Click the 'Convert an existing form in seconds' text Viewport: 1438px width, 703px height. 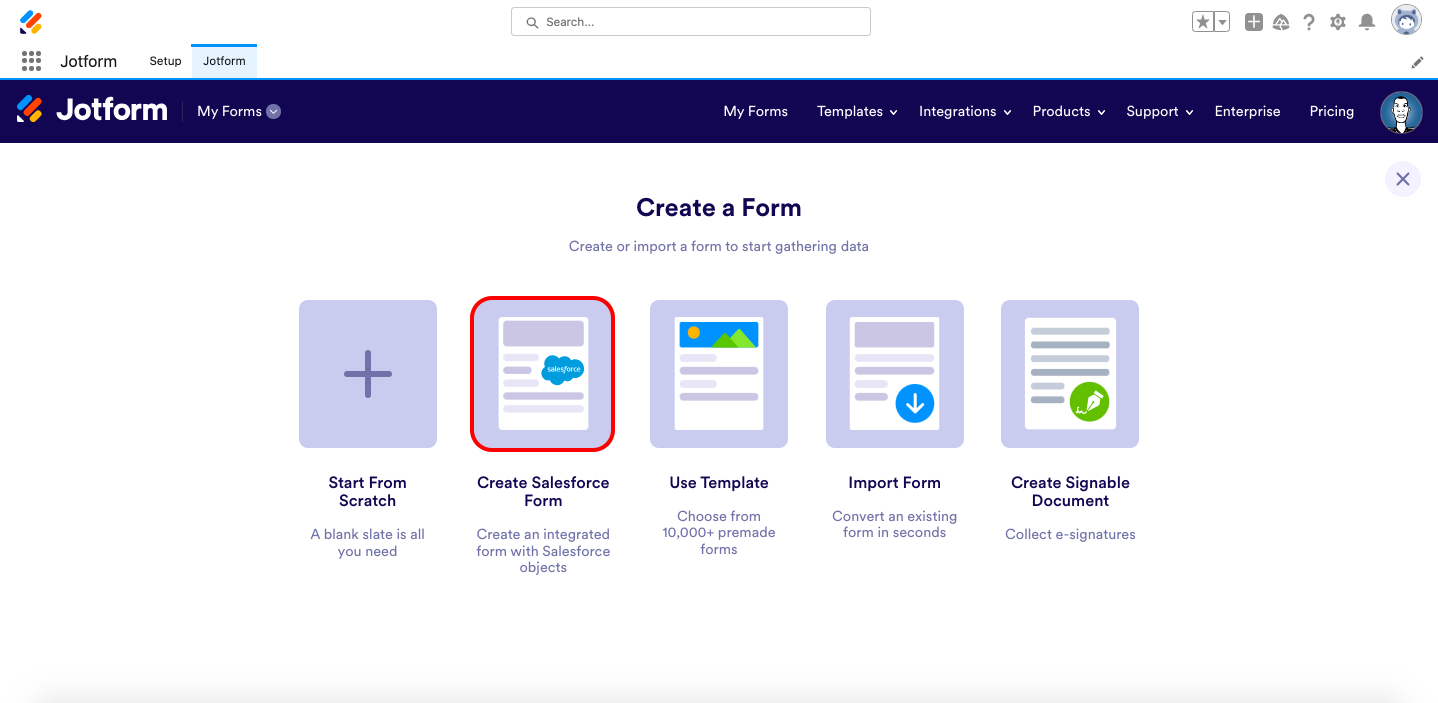(895, 524)
